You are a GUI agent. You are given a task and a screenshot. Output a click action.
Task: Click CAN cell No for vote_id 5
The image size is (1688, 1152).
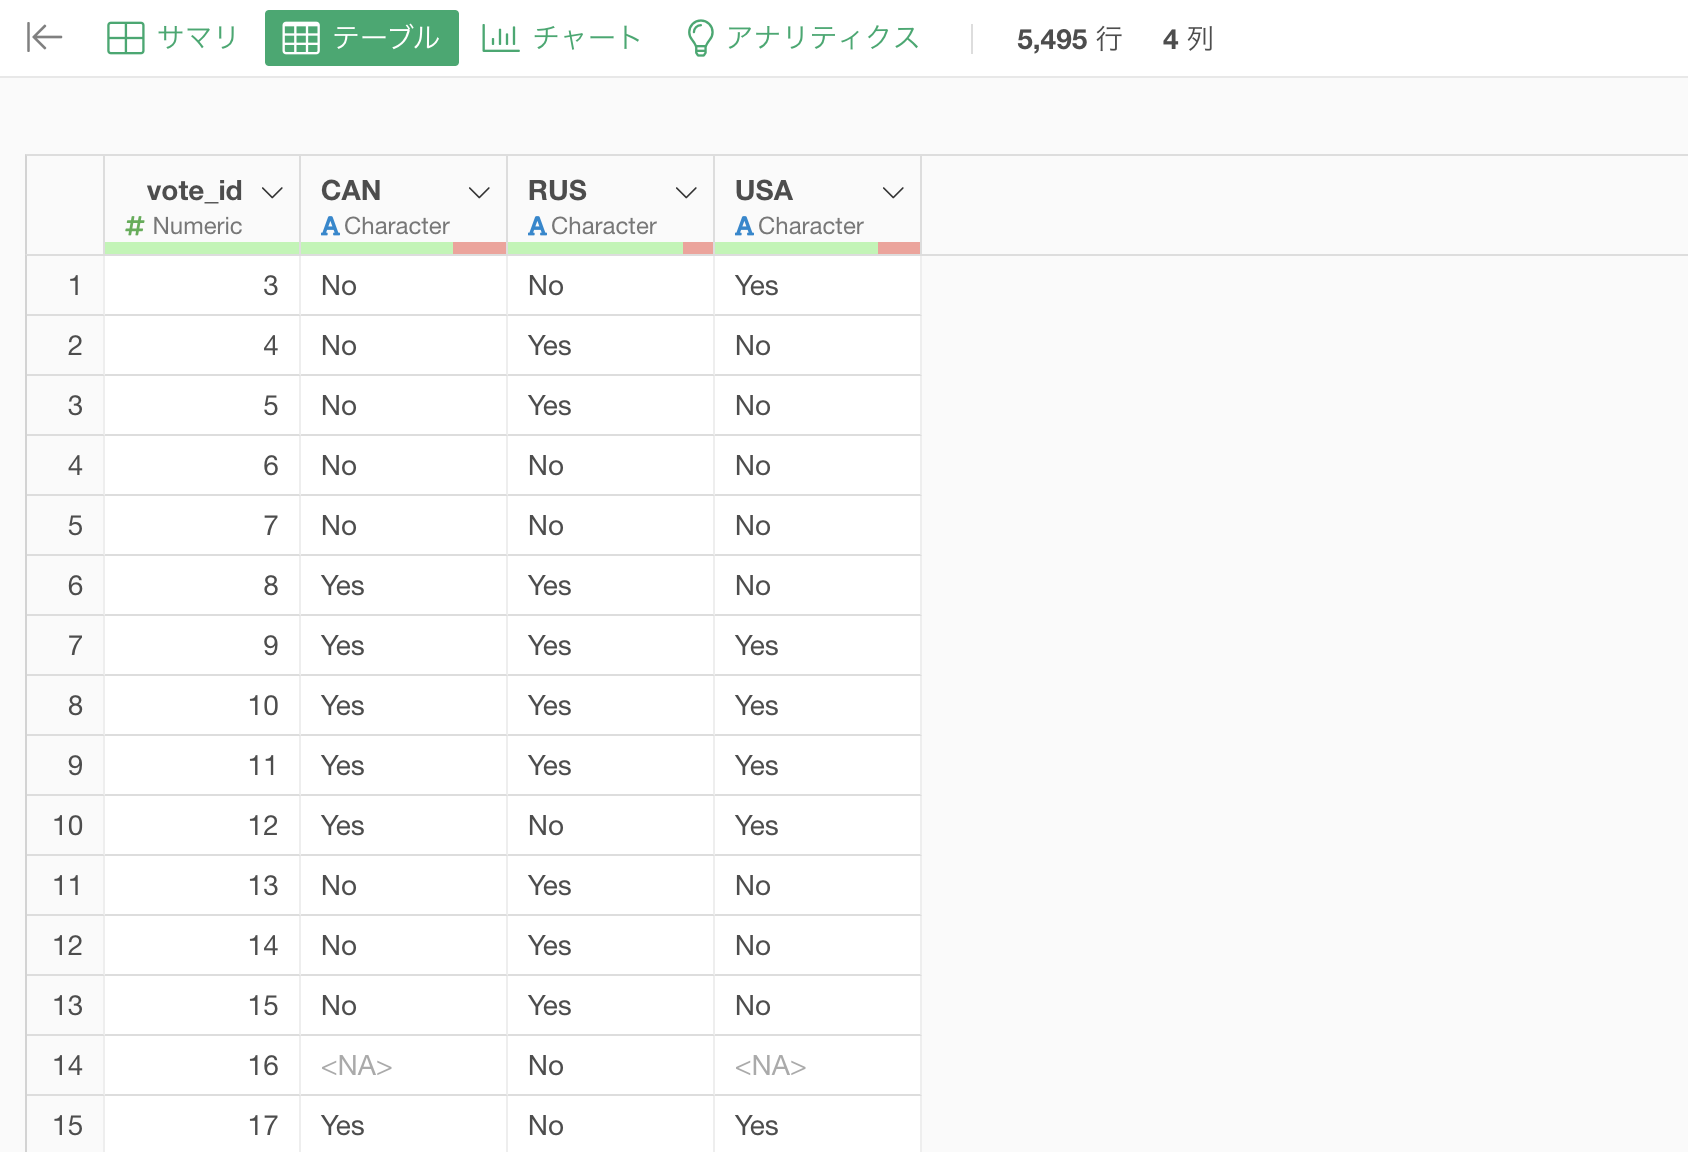[404, 406]
